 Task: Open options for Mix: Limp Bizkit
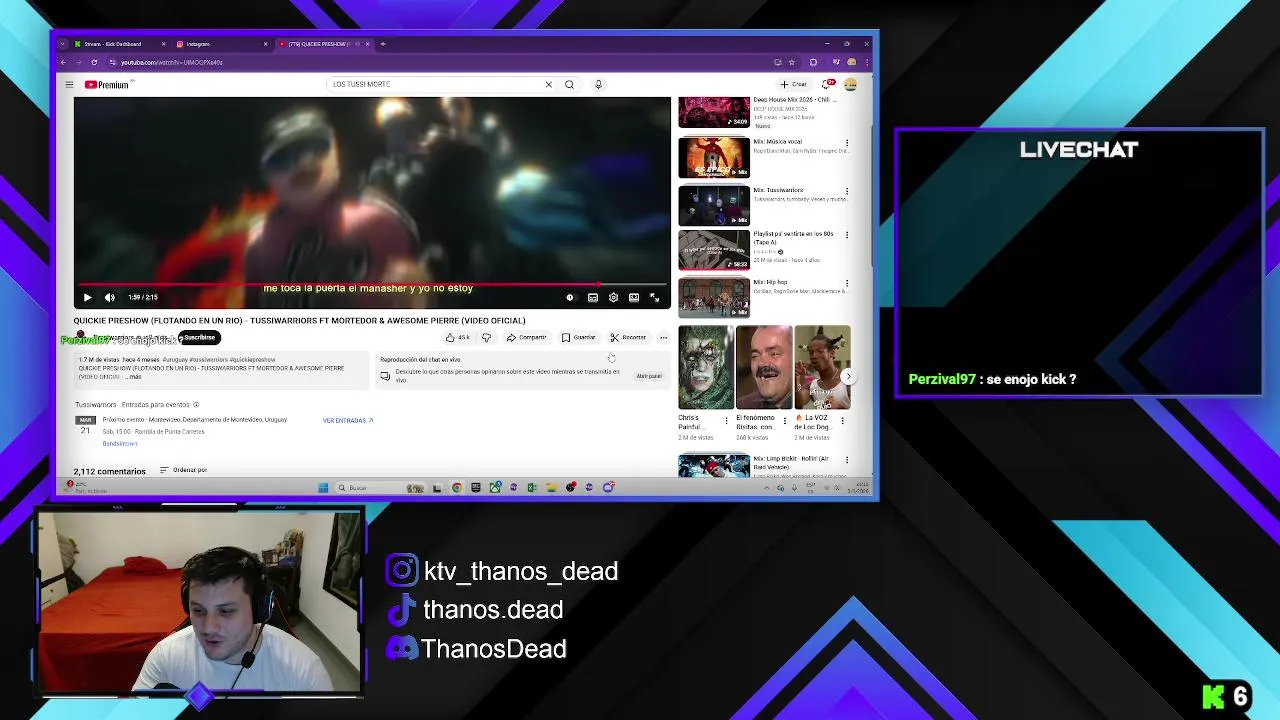click(847, 460)
